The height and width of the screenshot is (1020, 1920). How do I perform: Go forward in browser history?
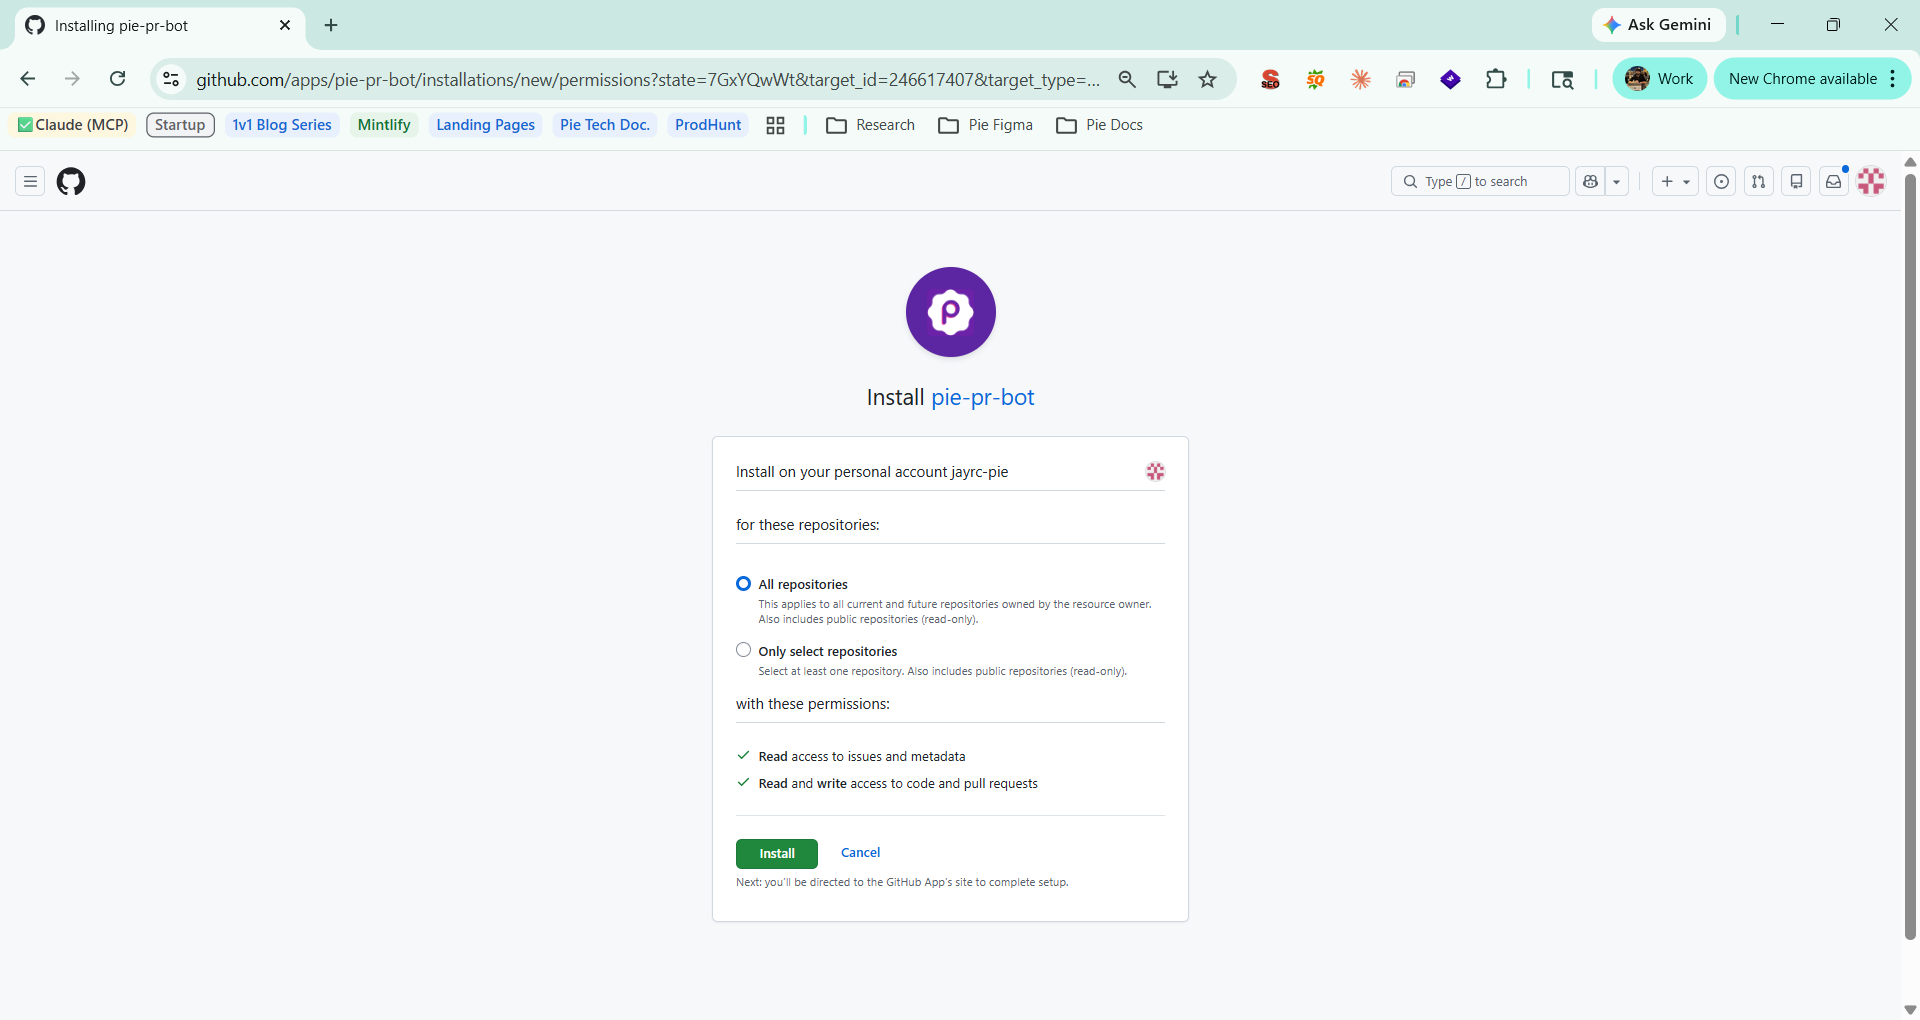click(x=72, y=79)
